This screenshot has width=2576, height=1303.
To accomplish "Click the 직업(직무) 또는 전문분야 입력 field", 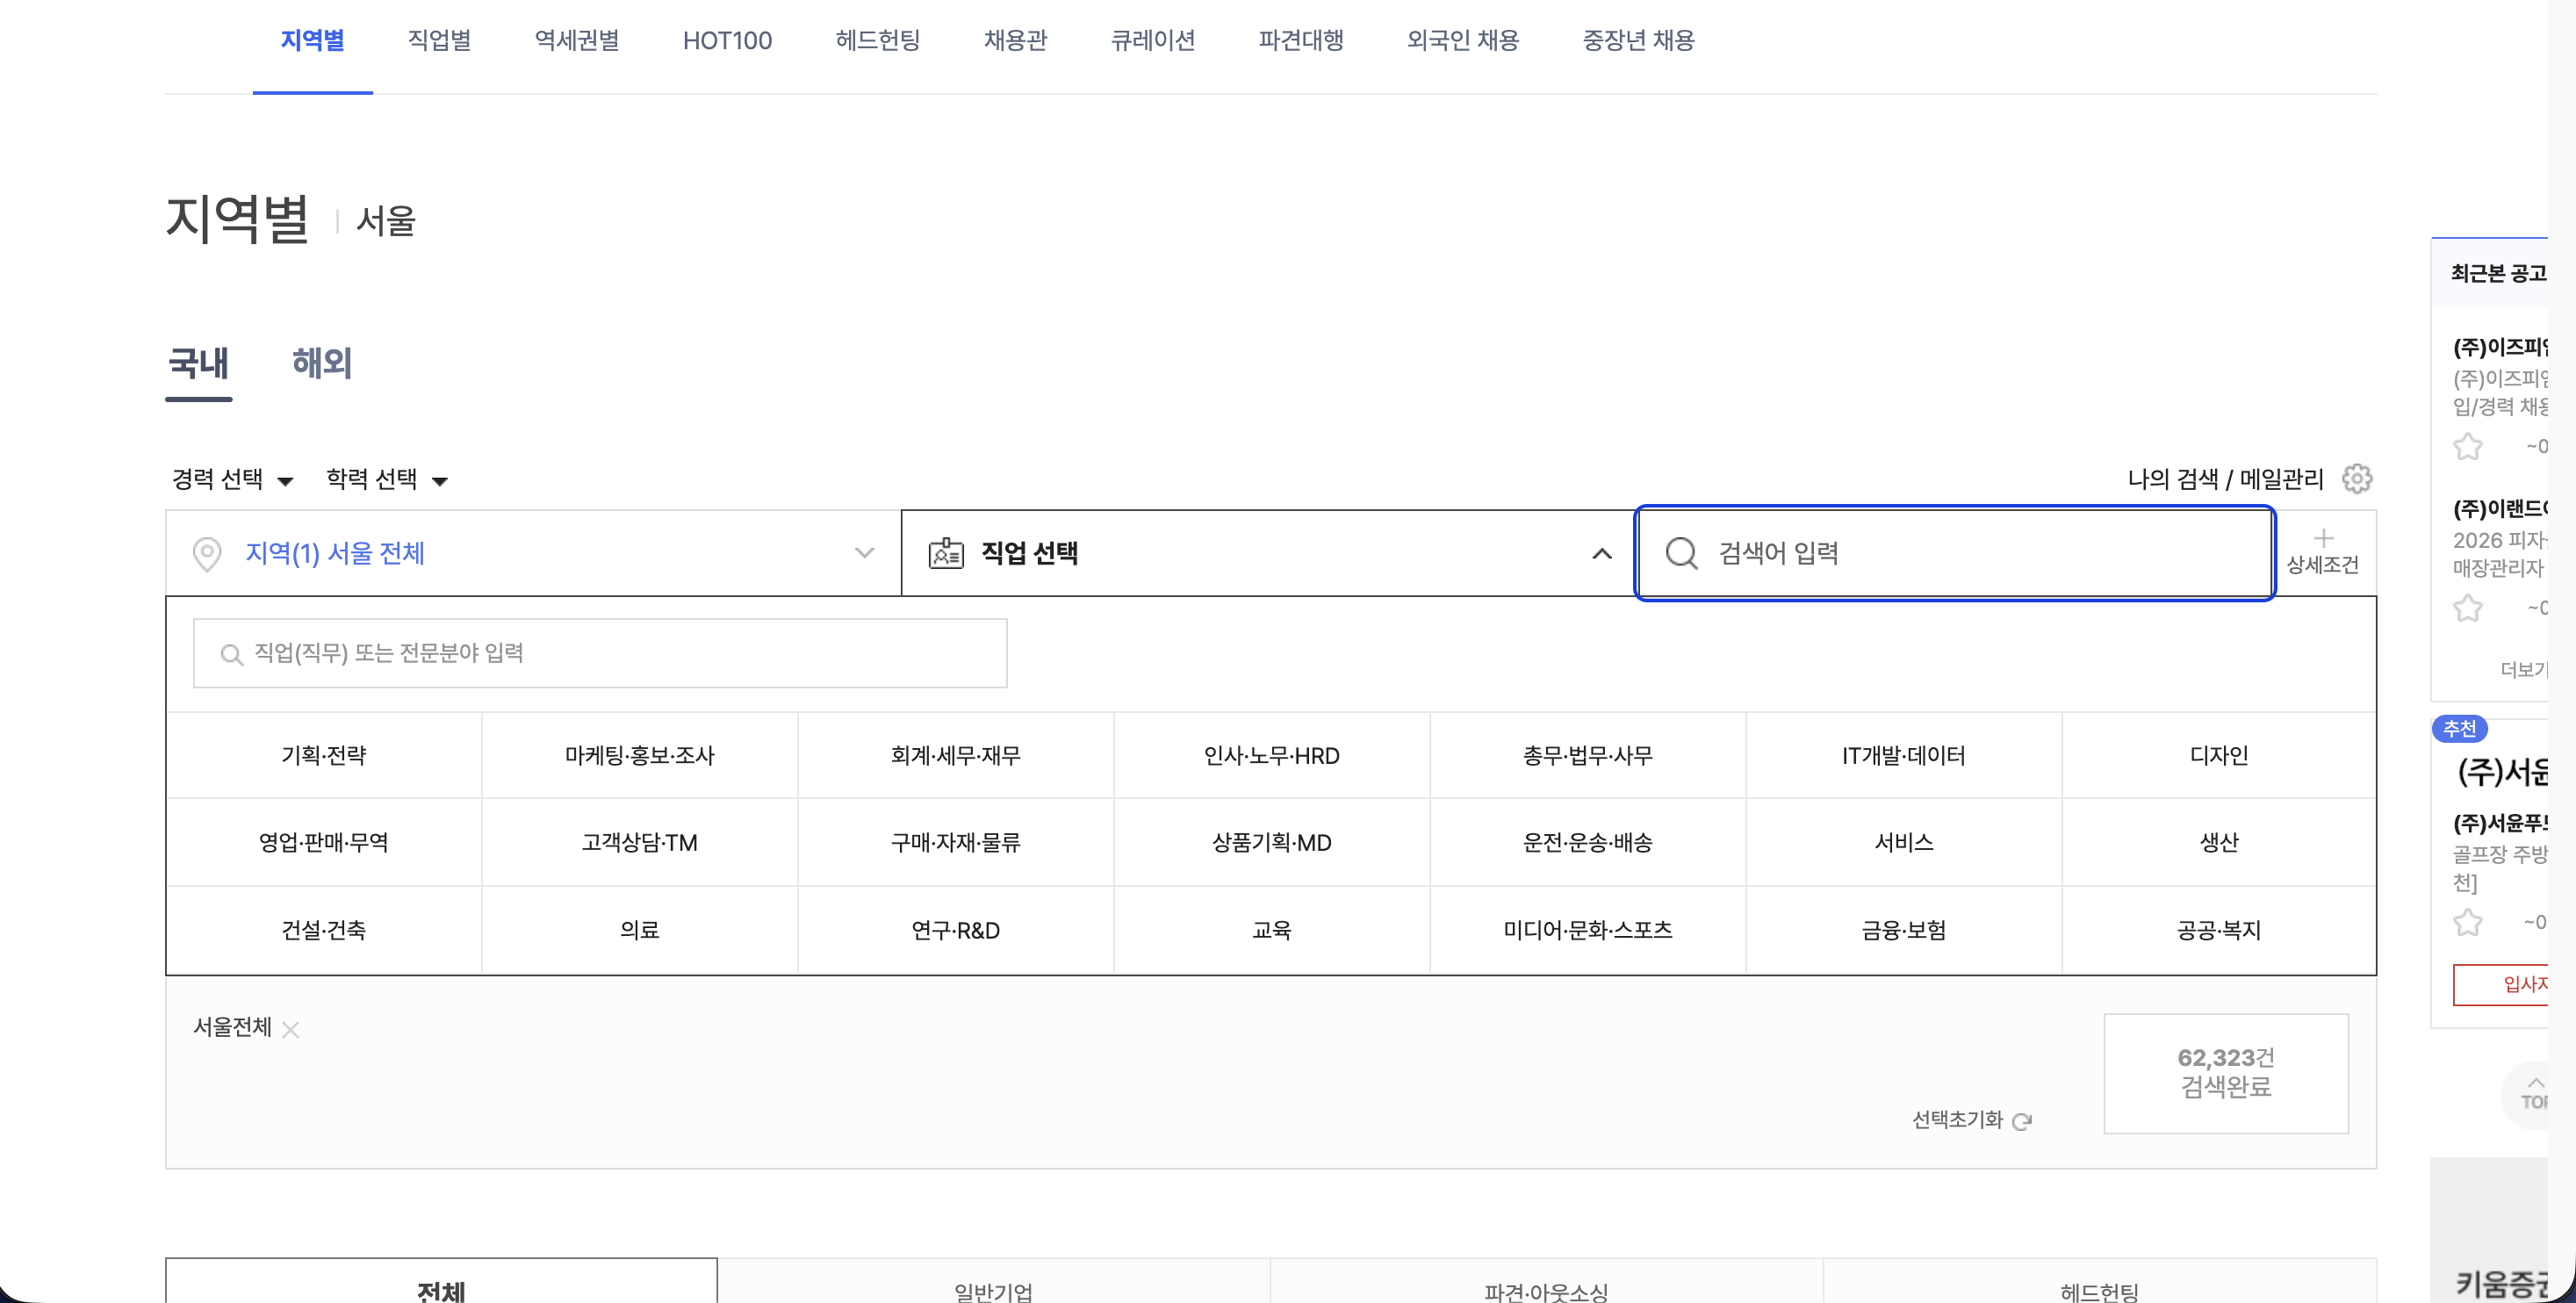I will 600,653.
